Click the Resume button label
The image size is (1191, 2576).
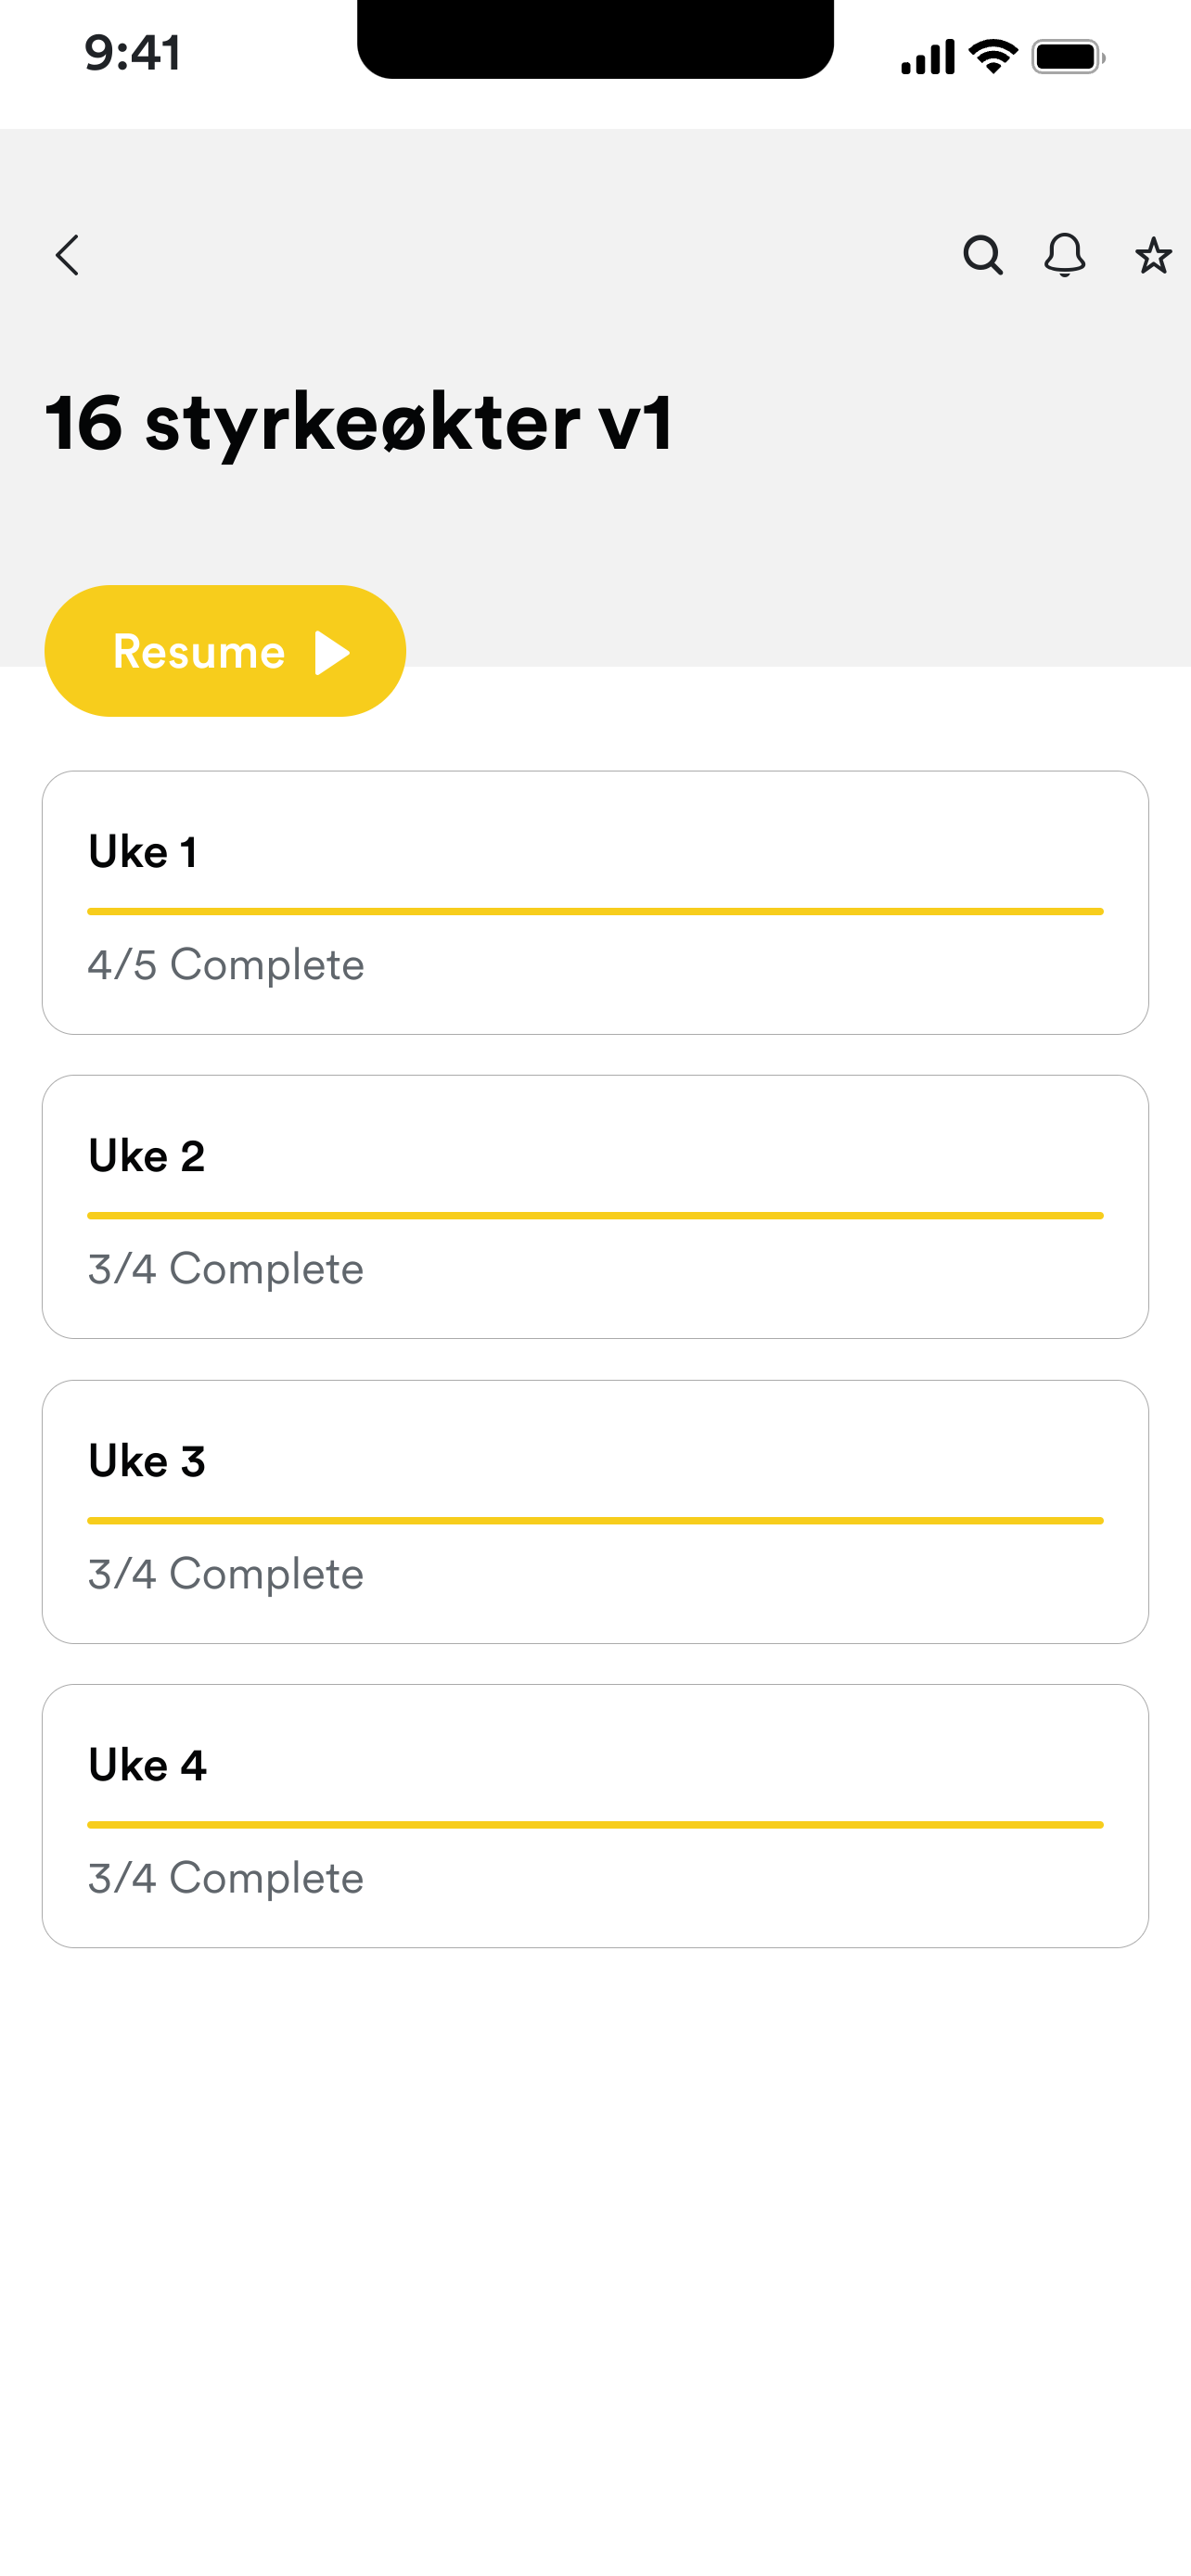coord(199,652)
